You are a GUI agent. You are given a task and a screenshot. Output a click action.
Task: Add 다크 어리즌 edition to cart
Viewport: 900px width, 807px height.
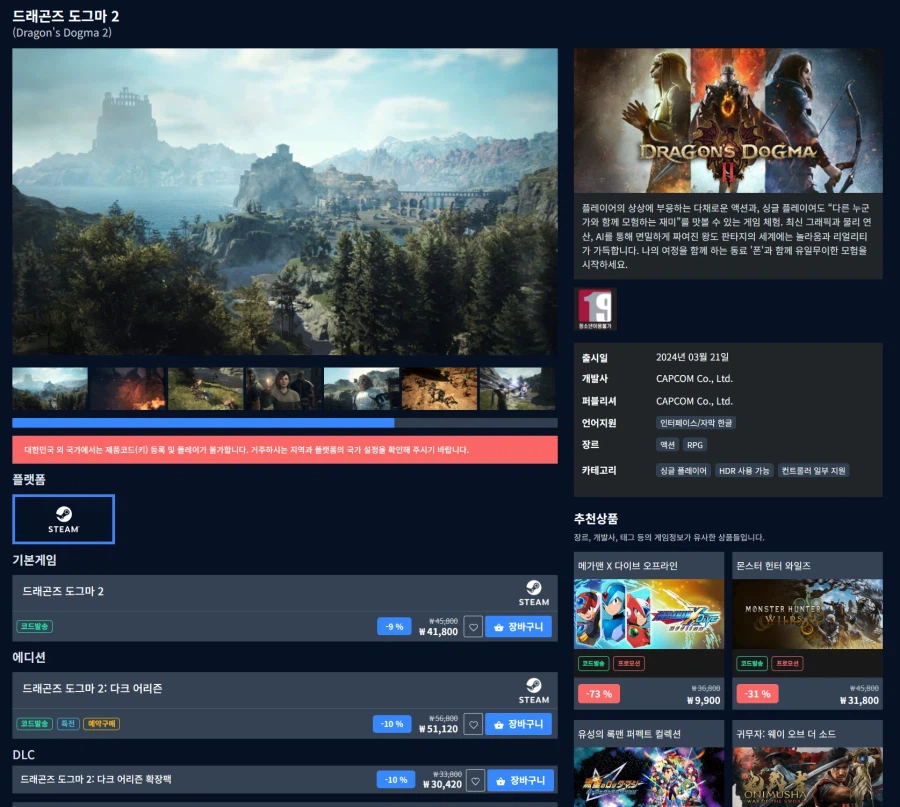518,724
